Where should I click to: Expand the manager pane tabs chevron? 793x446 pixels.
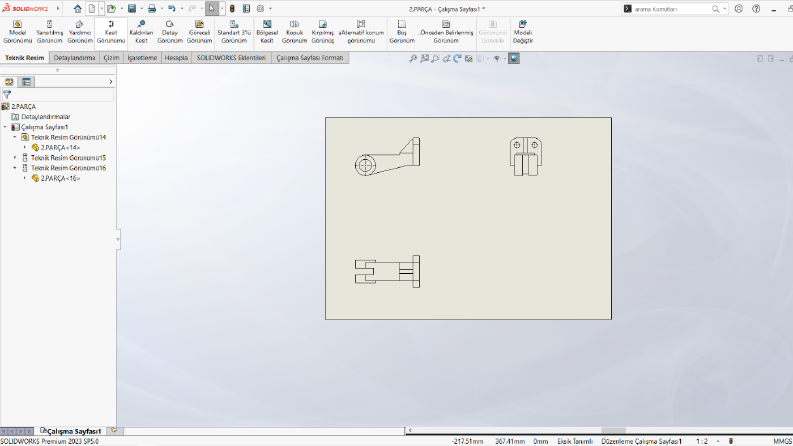(111, 82)
